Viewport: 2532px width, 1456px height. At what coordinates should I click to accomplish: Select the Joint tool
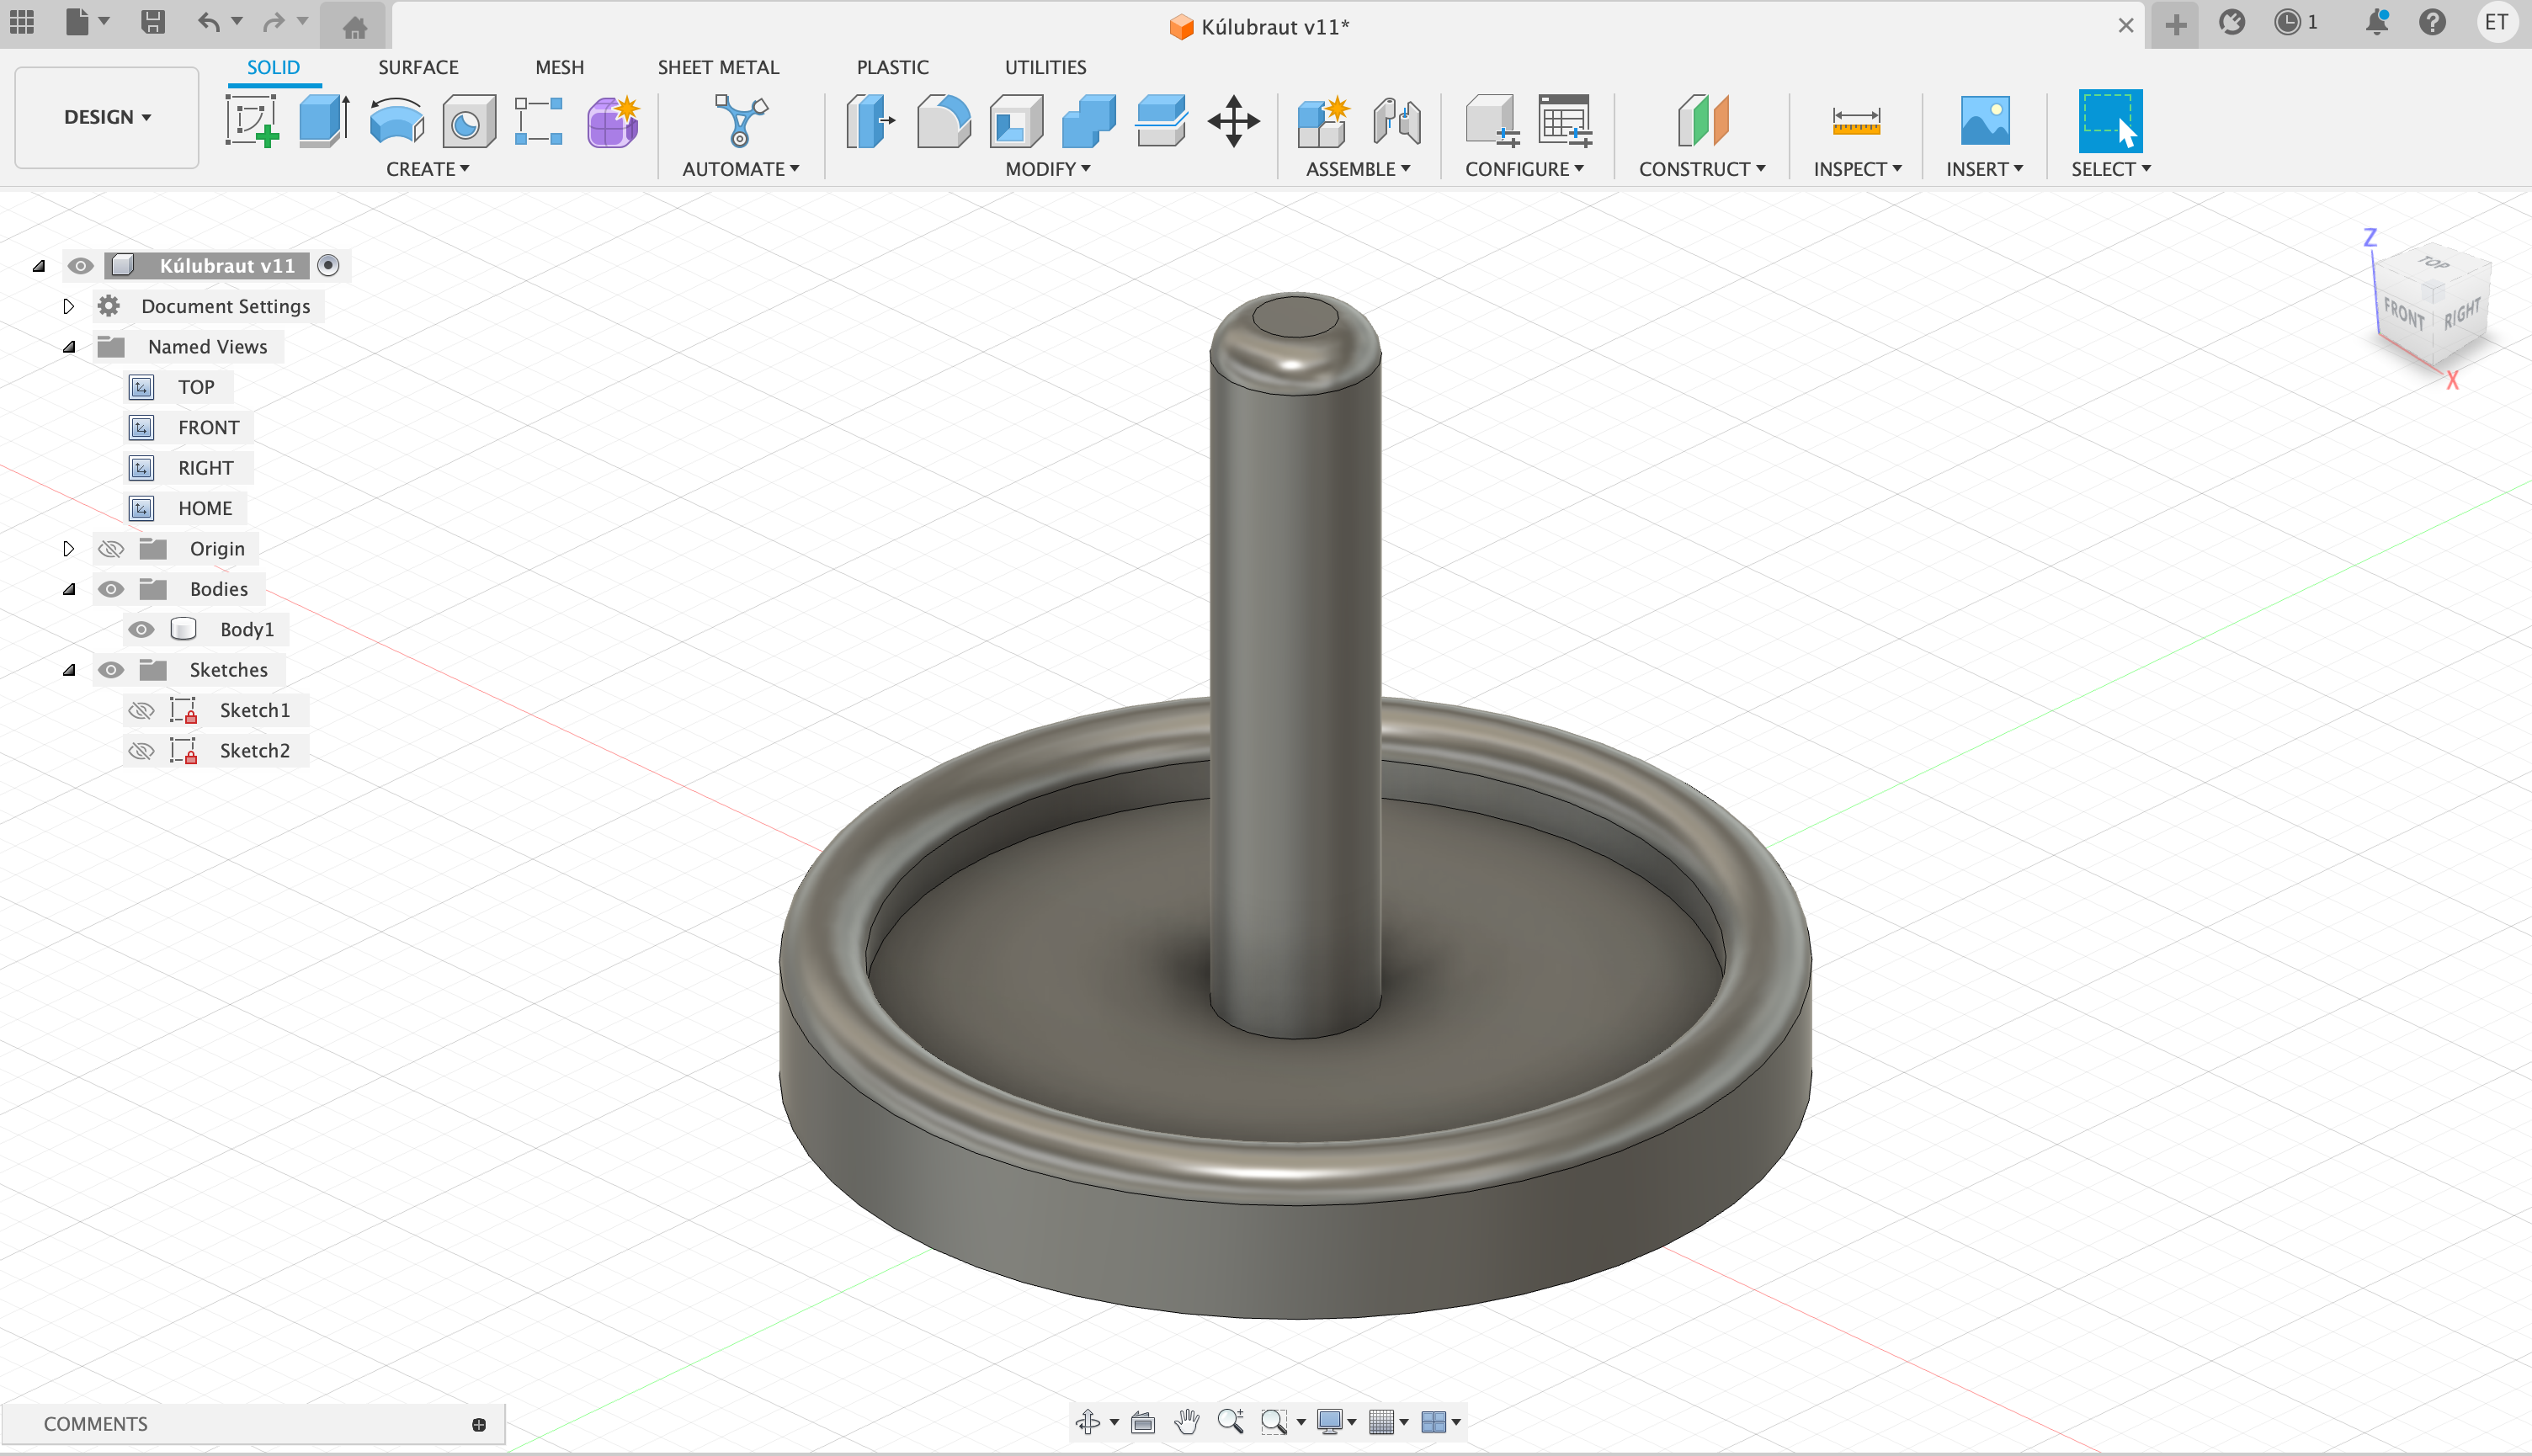coord(1396,121)
